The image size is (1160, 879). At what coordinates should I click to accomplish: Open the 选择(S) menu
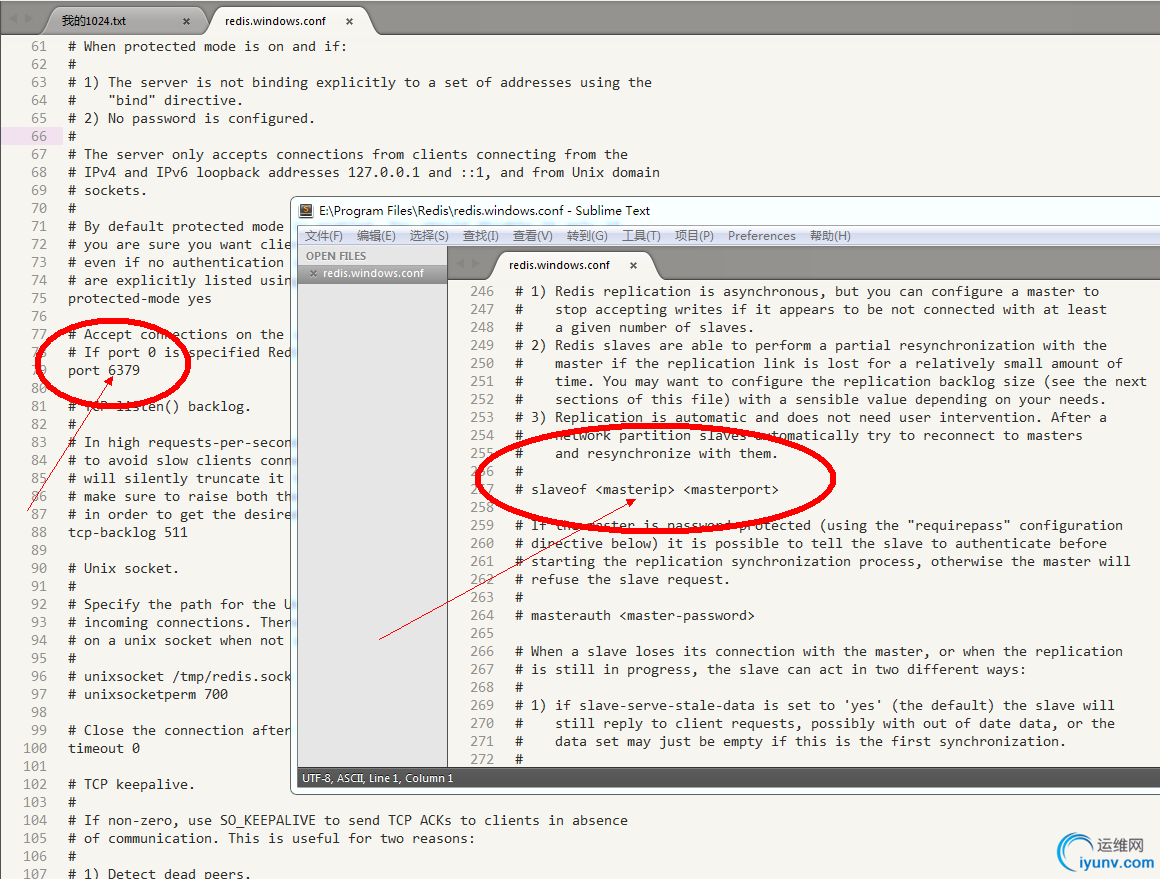click(x=429, y=236)
